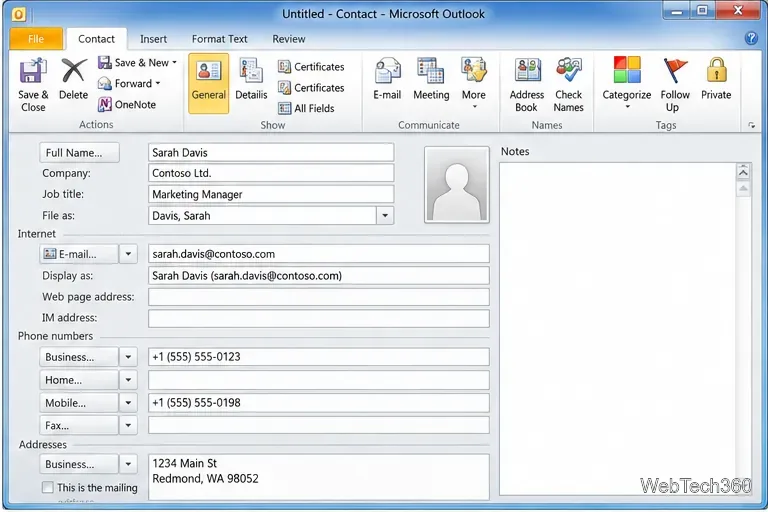Open the E-mail type dropdown arrow
This screenshot has height=512, width=768.
point(128,254)
